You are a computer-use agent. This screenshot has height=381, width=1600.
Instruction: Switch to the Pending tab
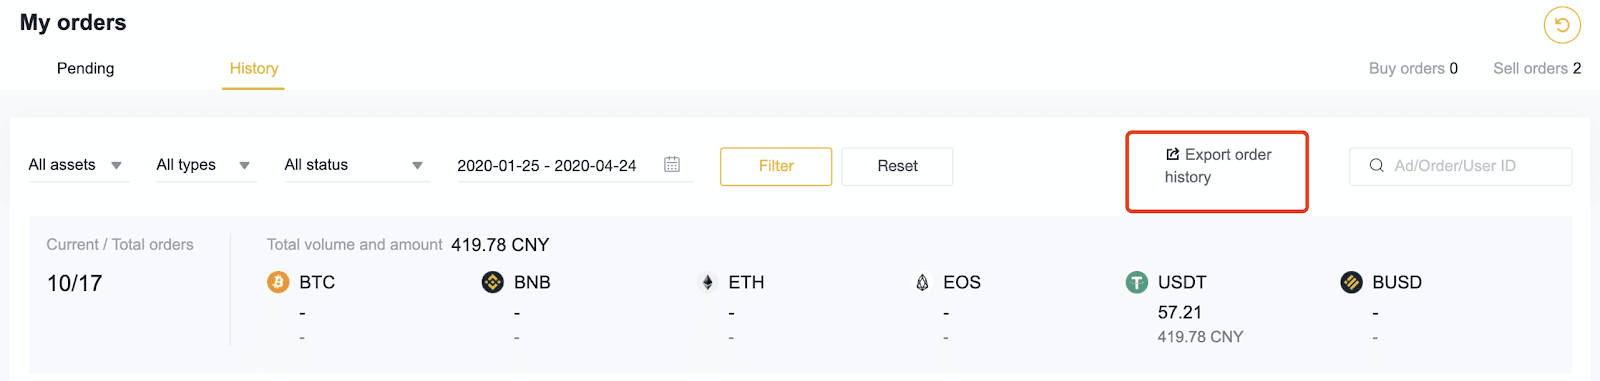tap(86, 68)
